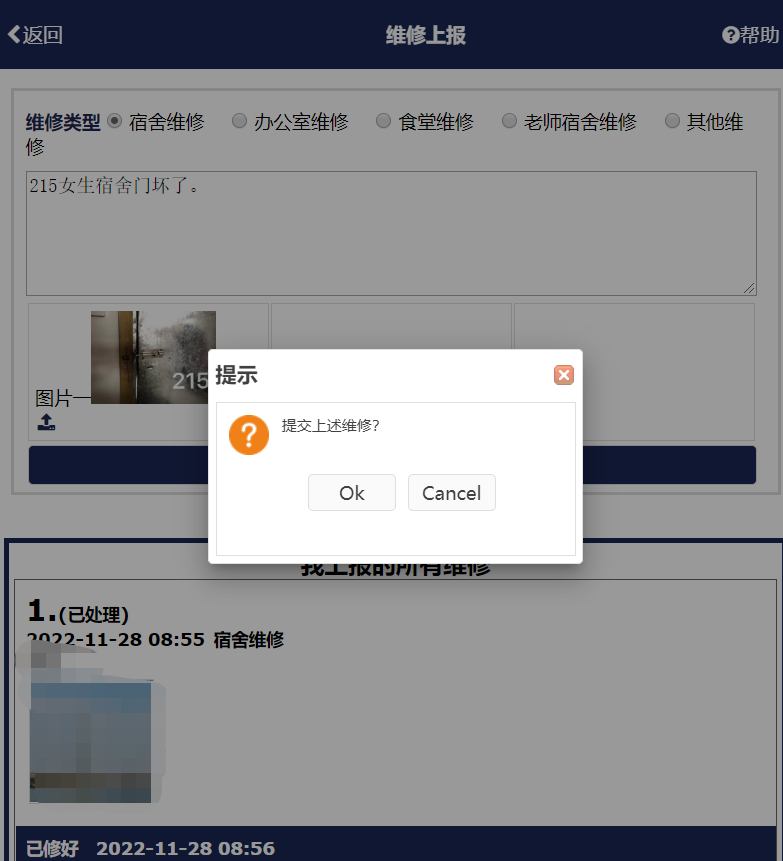
Task: Select 办公室维修 radio option
Action: click(x=239, y=121)
